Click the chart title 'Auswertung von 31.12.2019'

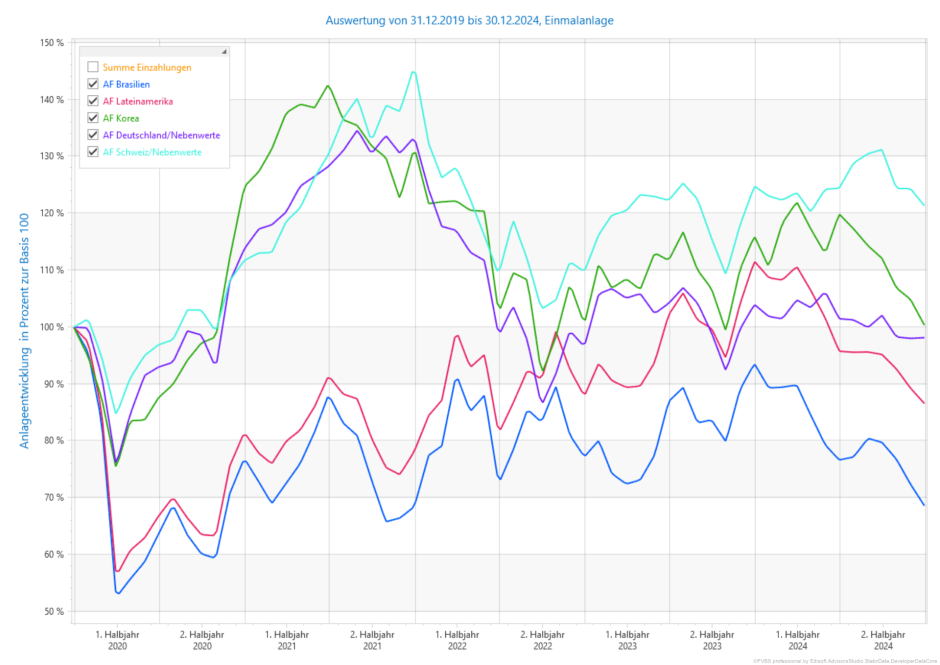tap(468, 20)
